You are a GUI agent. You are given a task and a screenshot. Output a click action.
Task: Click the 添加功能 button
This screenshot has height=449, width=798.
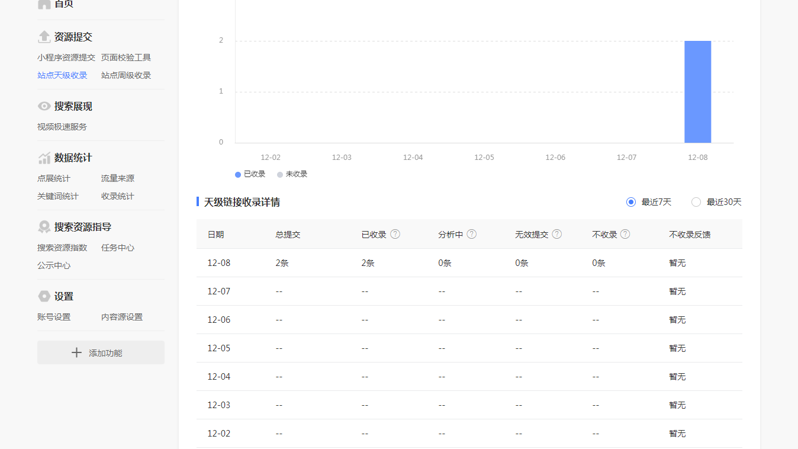101,353
